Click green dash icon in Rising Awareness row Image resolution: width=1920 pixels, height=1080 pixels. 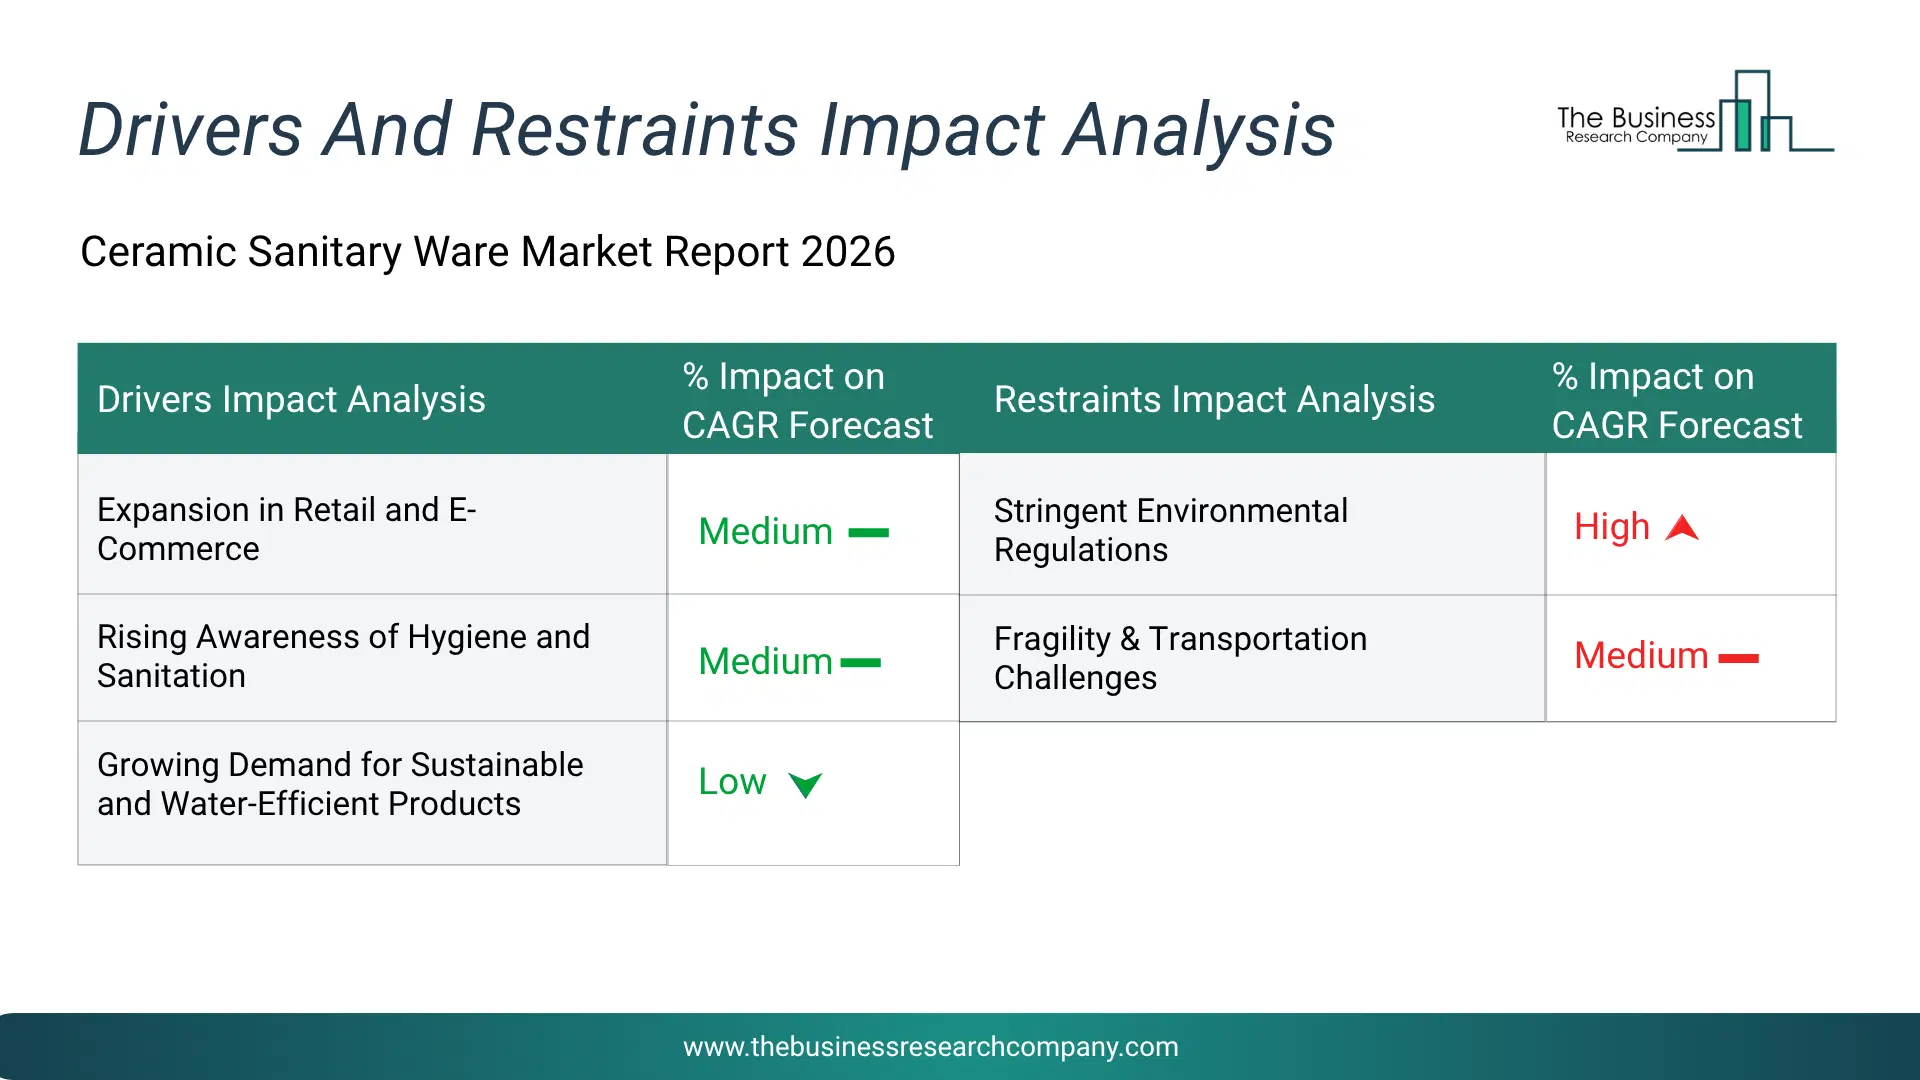860,663
